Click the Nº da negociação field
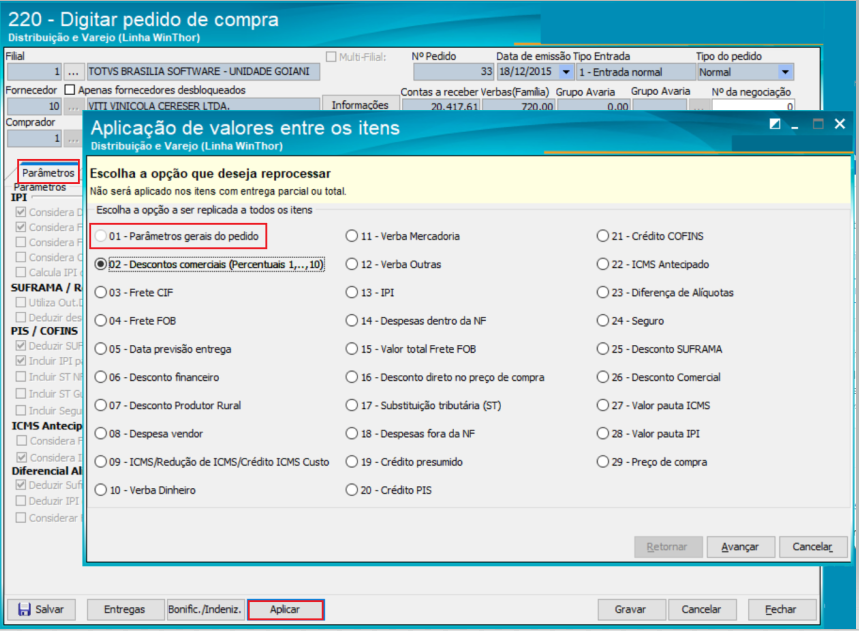 coord(753,106)
